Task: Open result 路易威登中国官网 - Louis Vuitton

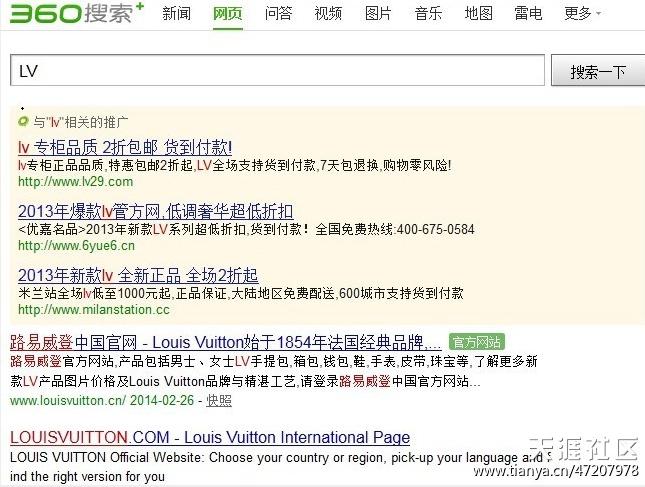Action: 225,342
